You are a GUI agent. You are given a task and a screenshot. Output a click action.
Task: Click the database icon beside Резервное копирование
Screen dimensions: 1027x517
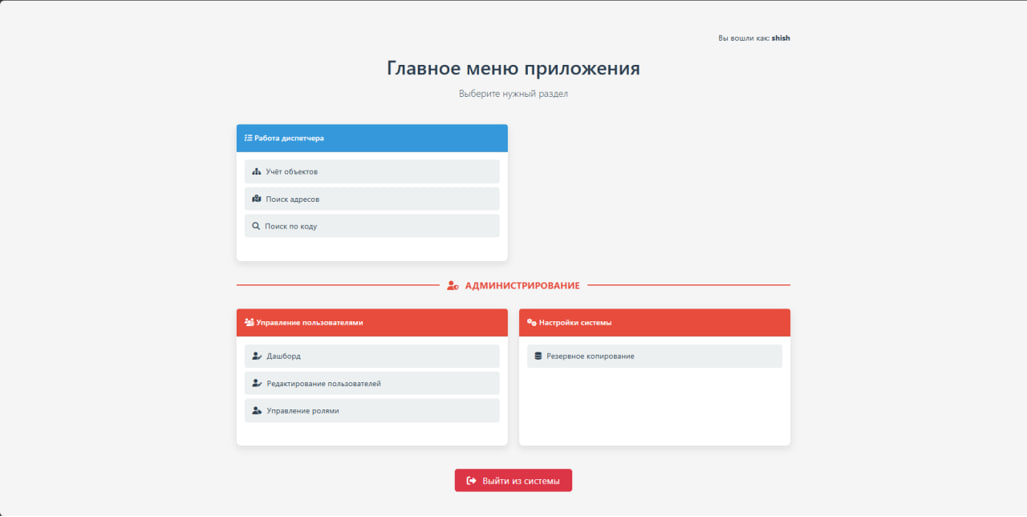pyautogui.click(x=538, y=356)
